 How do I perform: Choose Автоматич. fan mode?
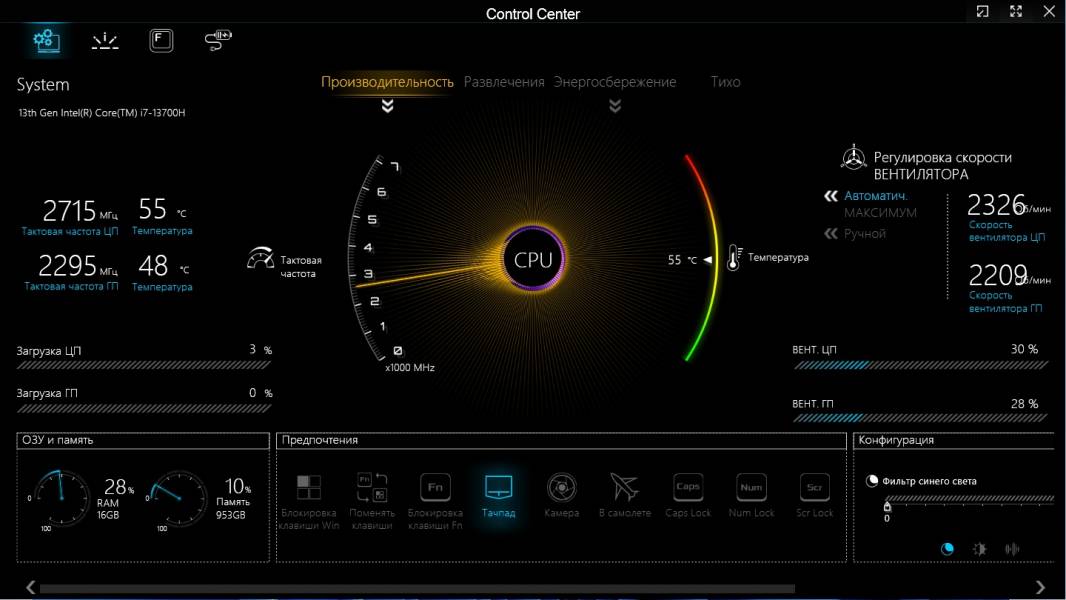pos(876,196)
